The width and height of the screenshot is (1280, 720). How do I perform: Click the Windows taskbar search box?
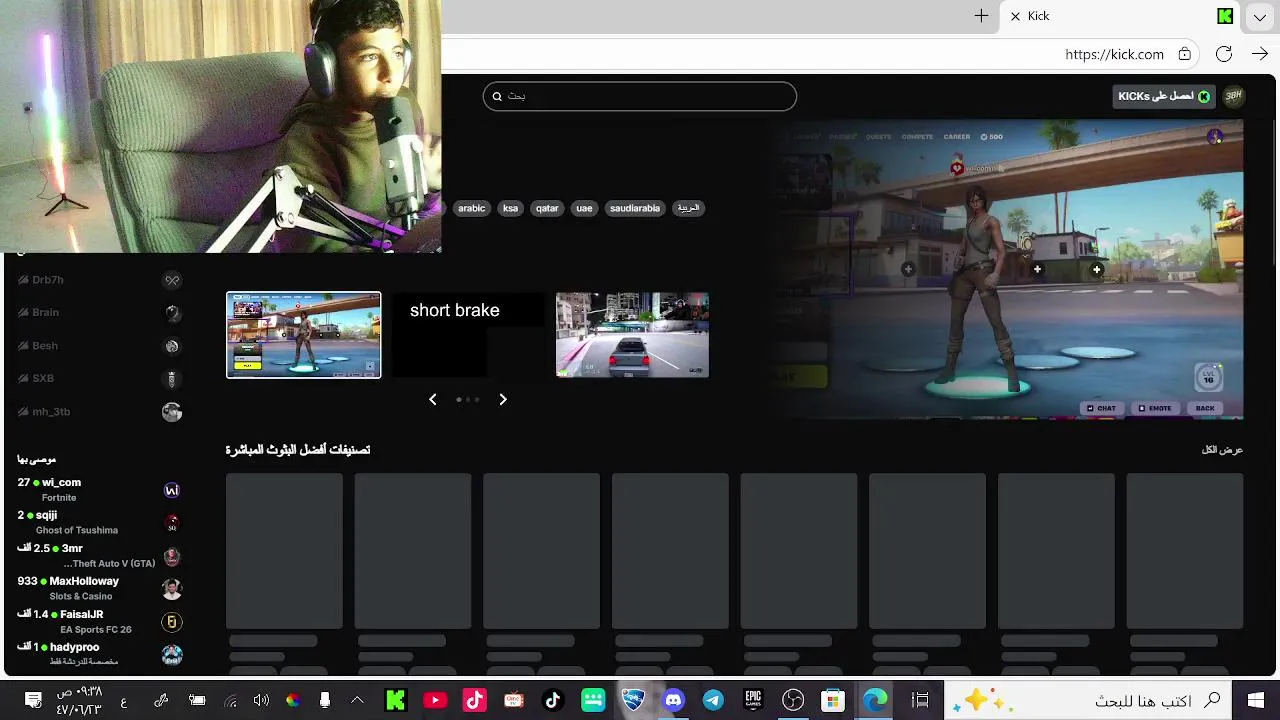(1088, 700)
